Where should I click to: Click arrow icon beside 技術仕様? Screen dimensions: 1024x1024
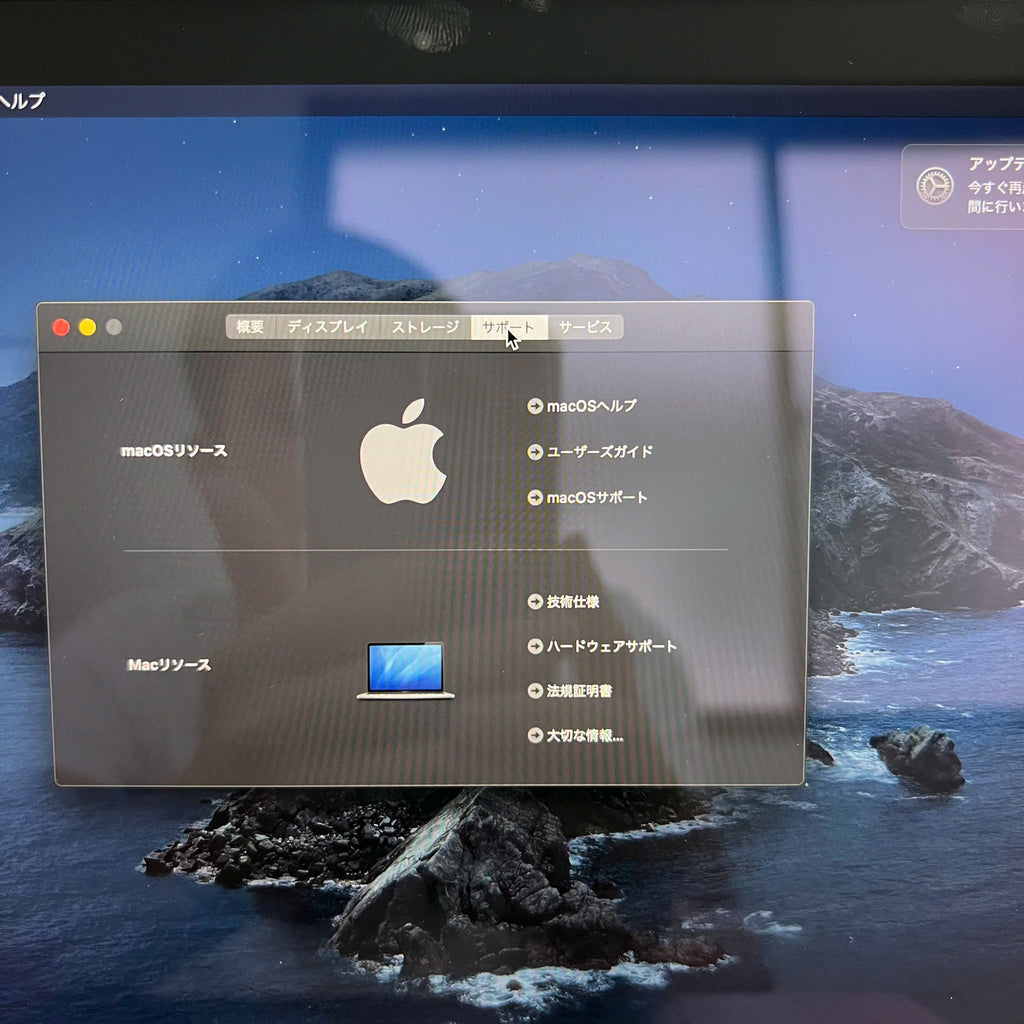(x=535, y=601)
